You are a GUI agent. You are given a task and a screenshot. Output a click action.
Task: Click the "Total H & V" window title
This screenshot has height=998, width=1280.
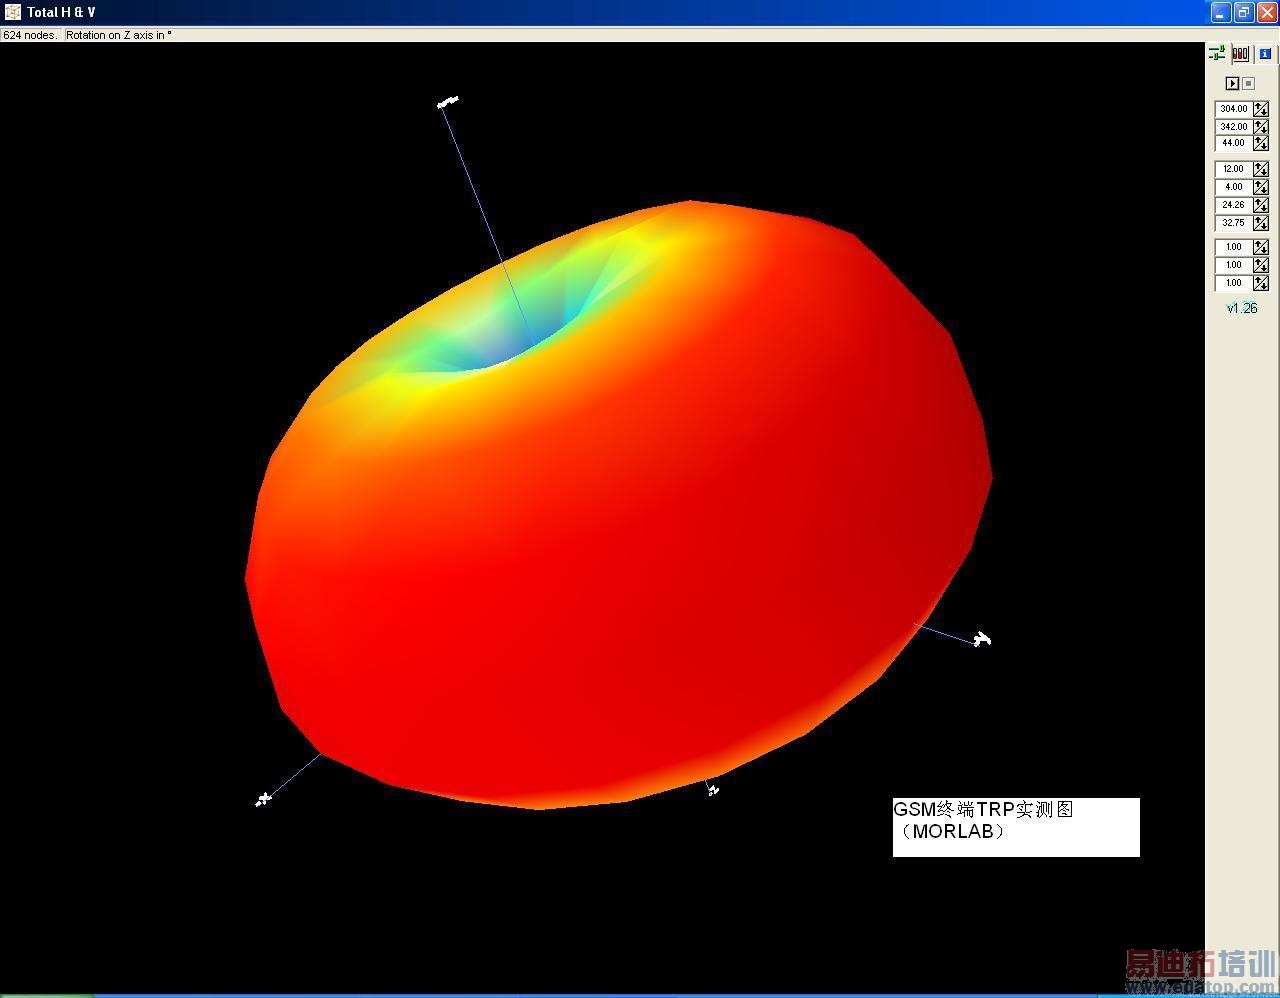61,12
